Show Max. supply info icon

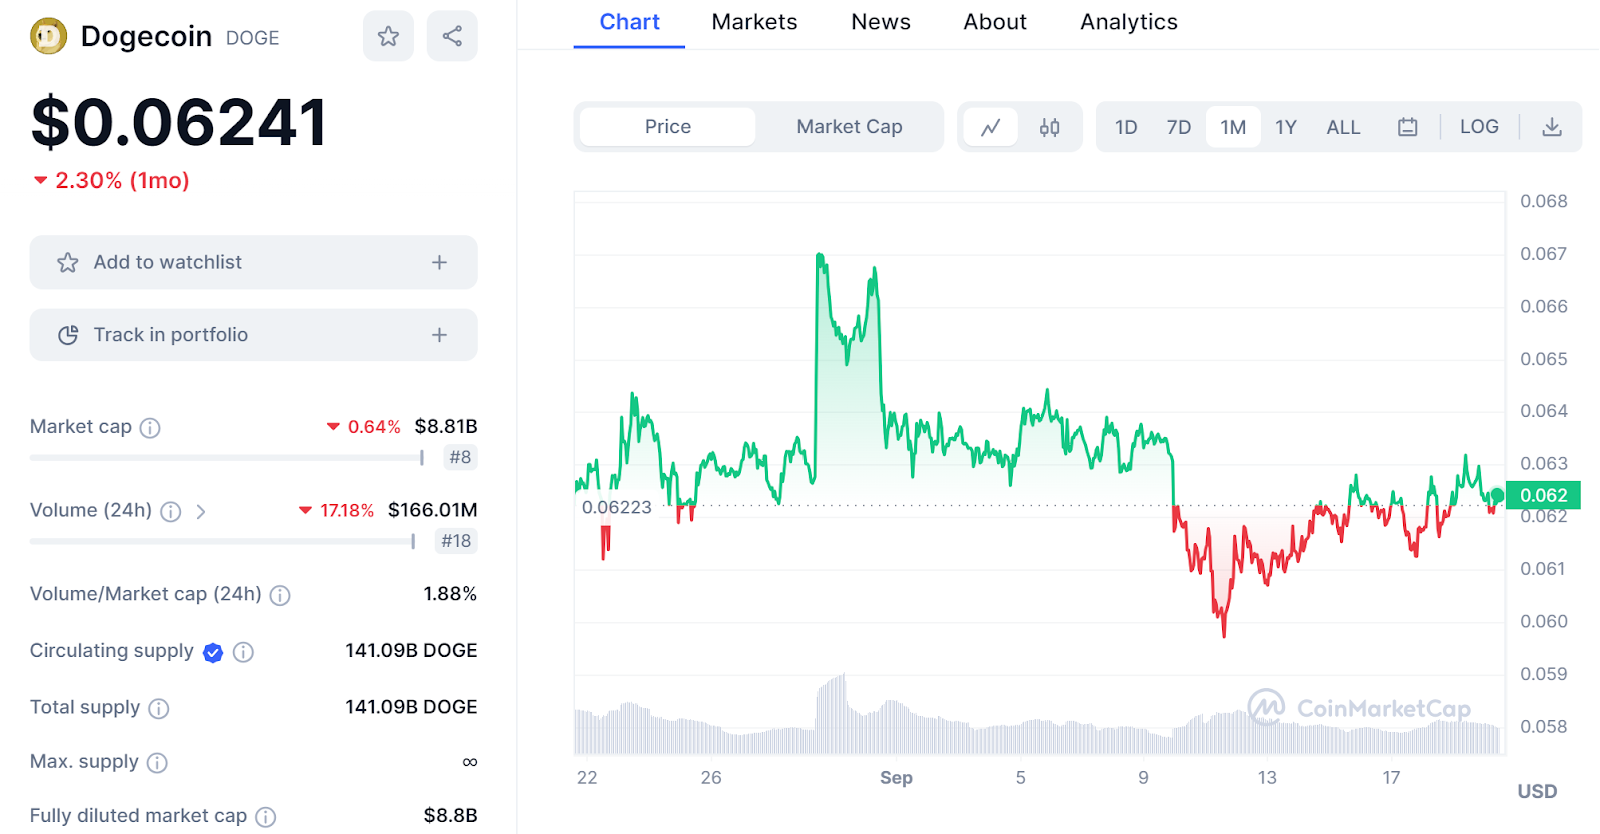[157, 763]
